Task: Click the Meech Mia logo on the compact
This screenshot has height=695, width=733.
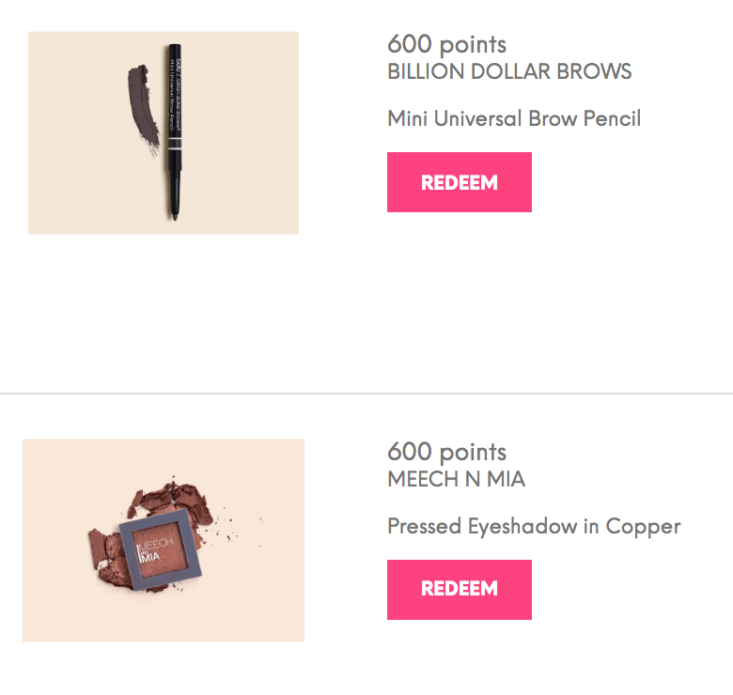Action: [x=154, y=550]
